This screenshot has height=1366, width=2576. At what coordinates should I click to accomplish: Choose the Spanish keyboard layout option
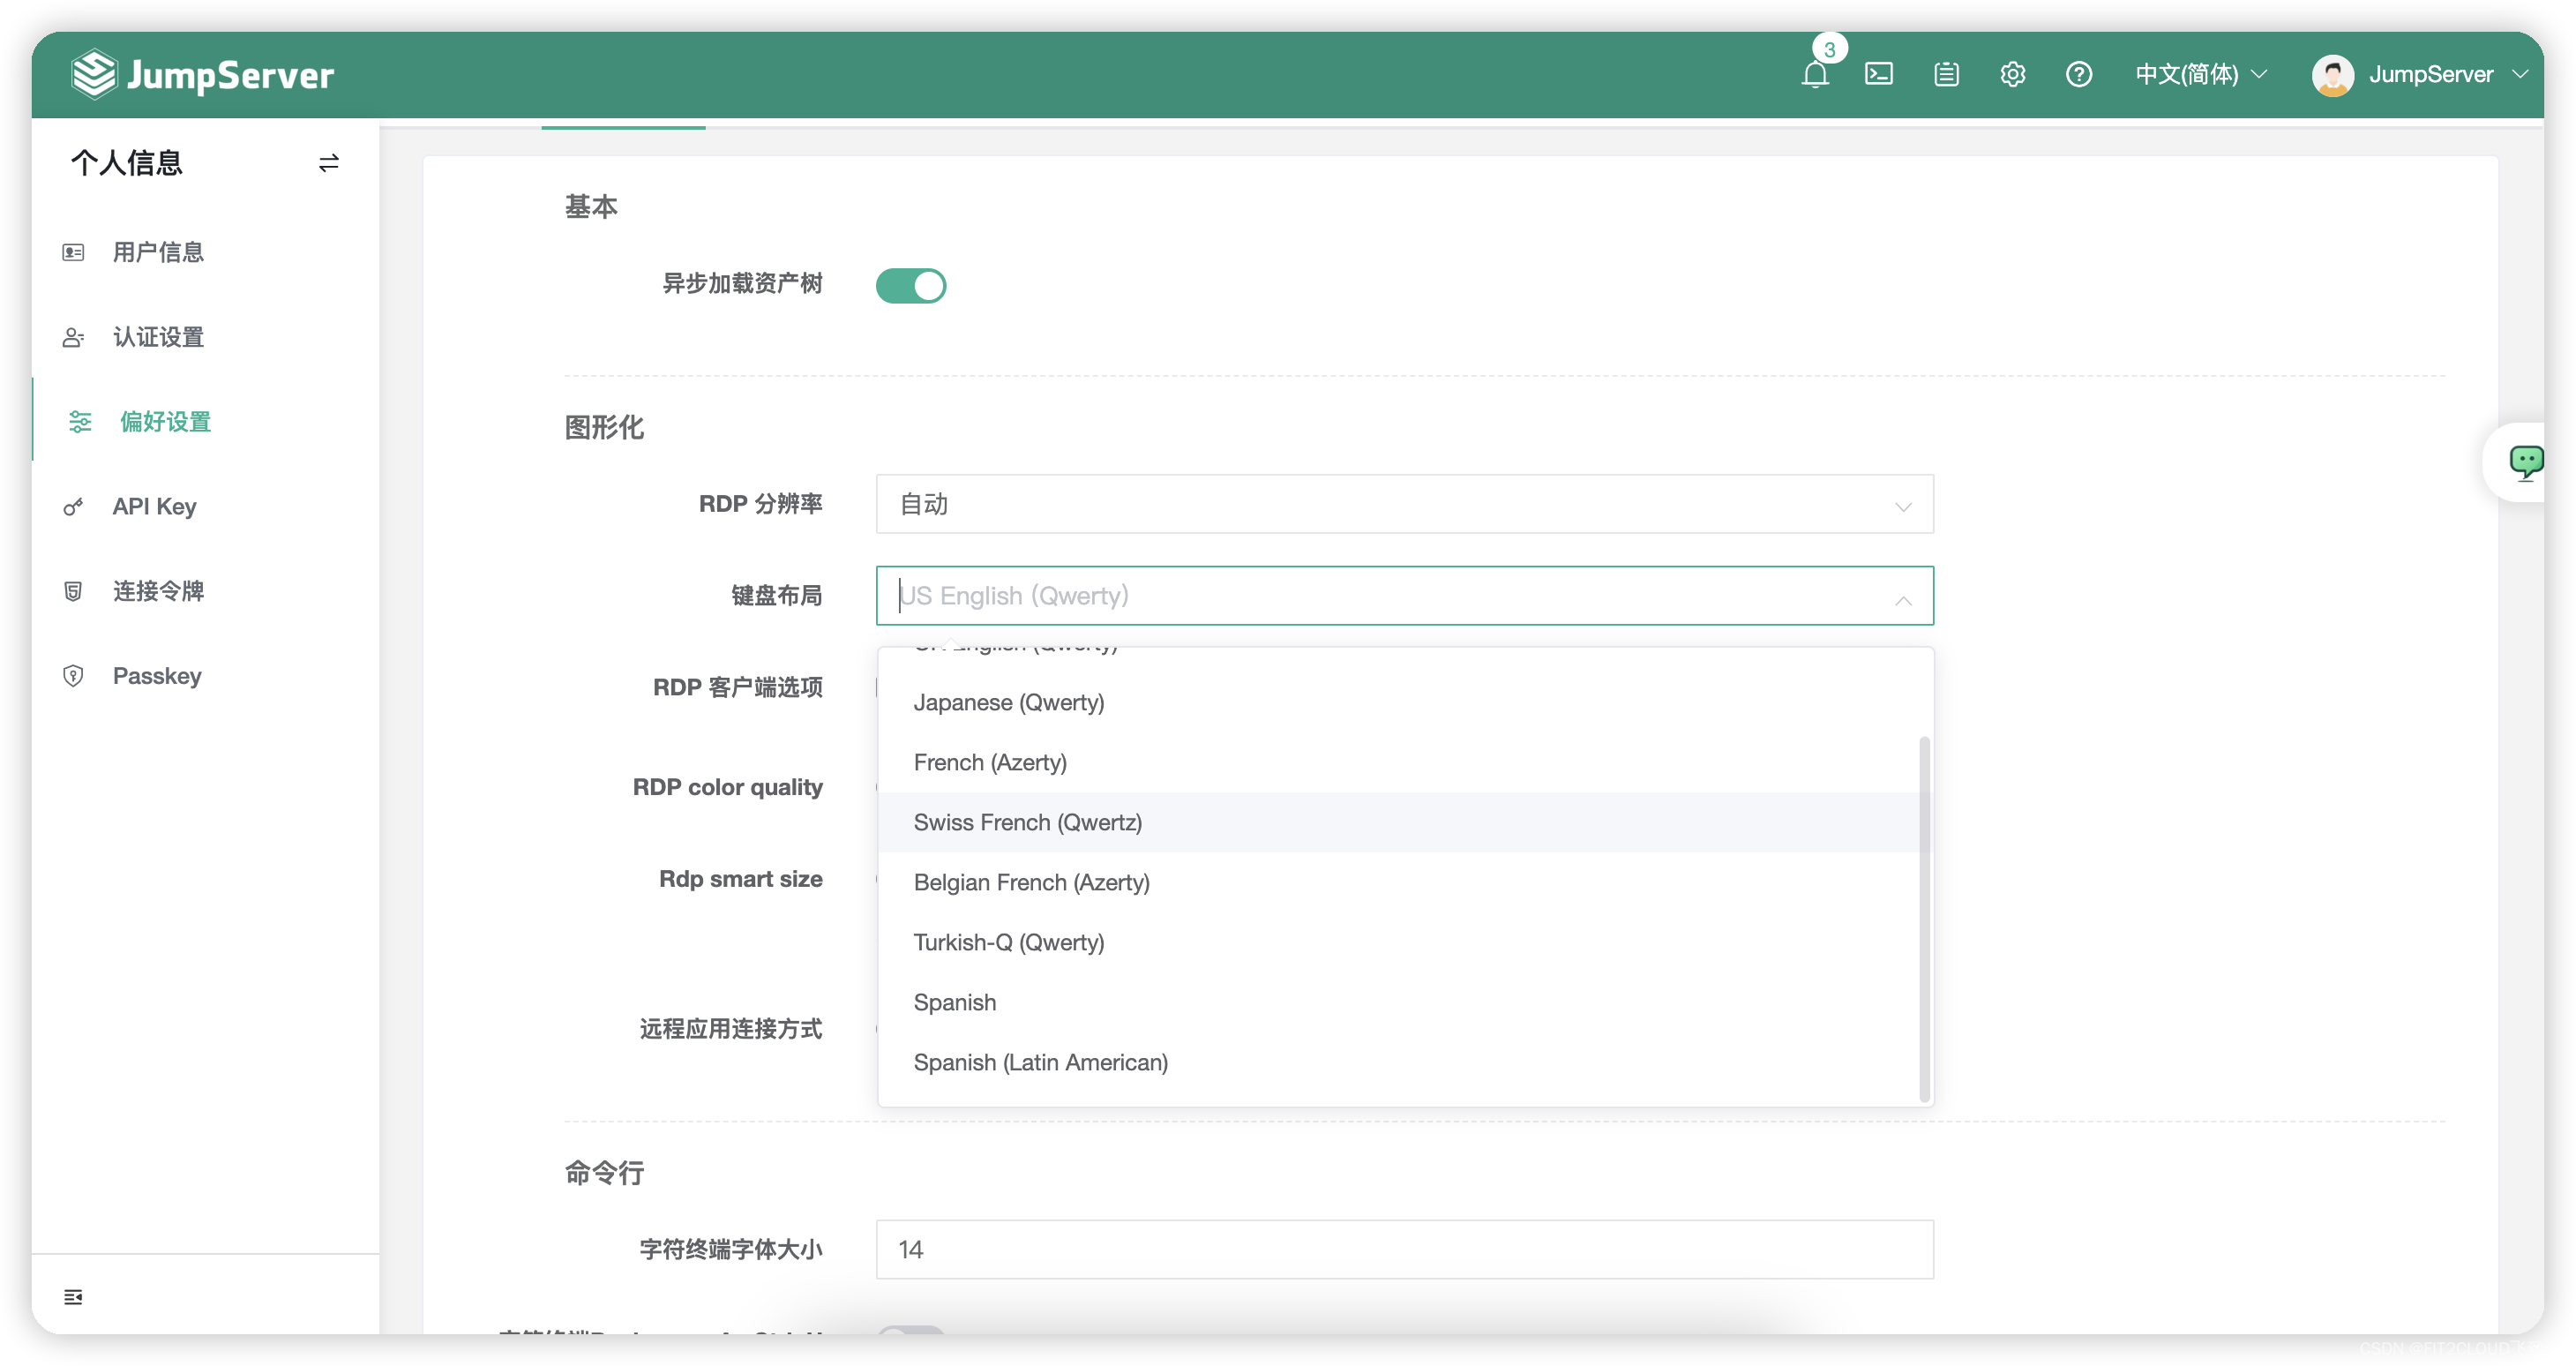[x=1399, y=1002]
